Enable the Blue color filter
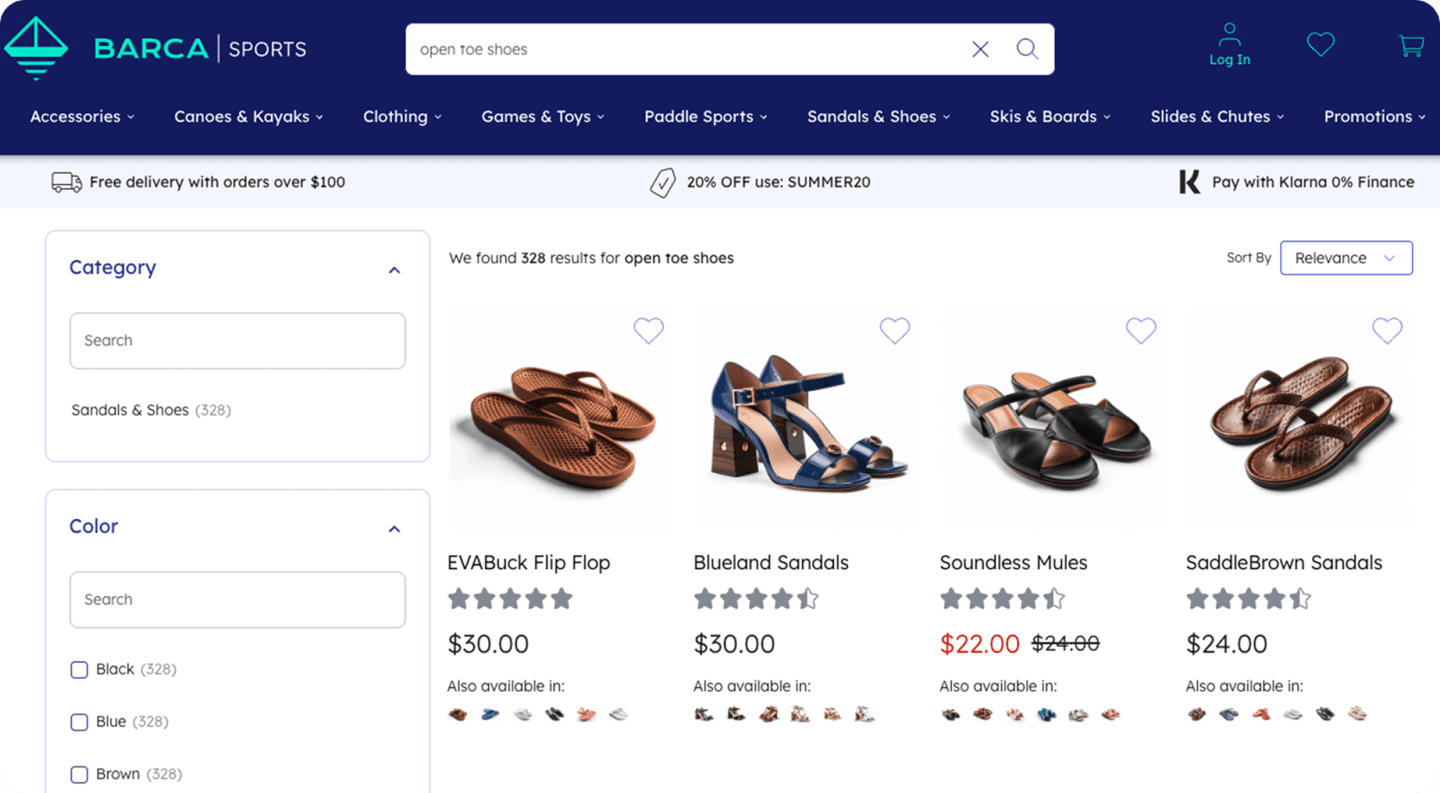Screen dimensions: 1440x793 coord(79,722)
